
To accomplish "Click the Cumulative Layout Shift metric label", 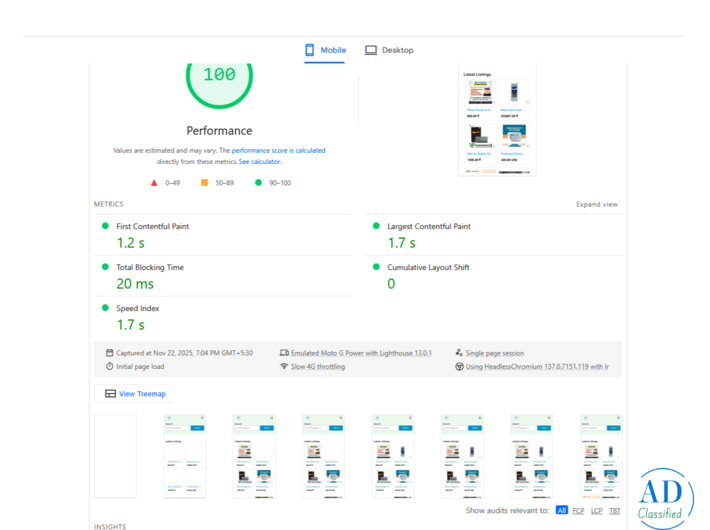I will coord(428,267).
